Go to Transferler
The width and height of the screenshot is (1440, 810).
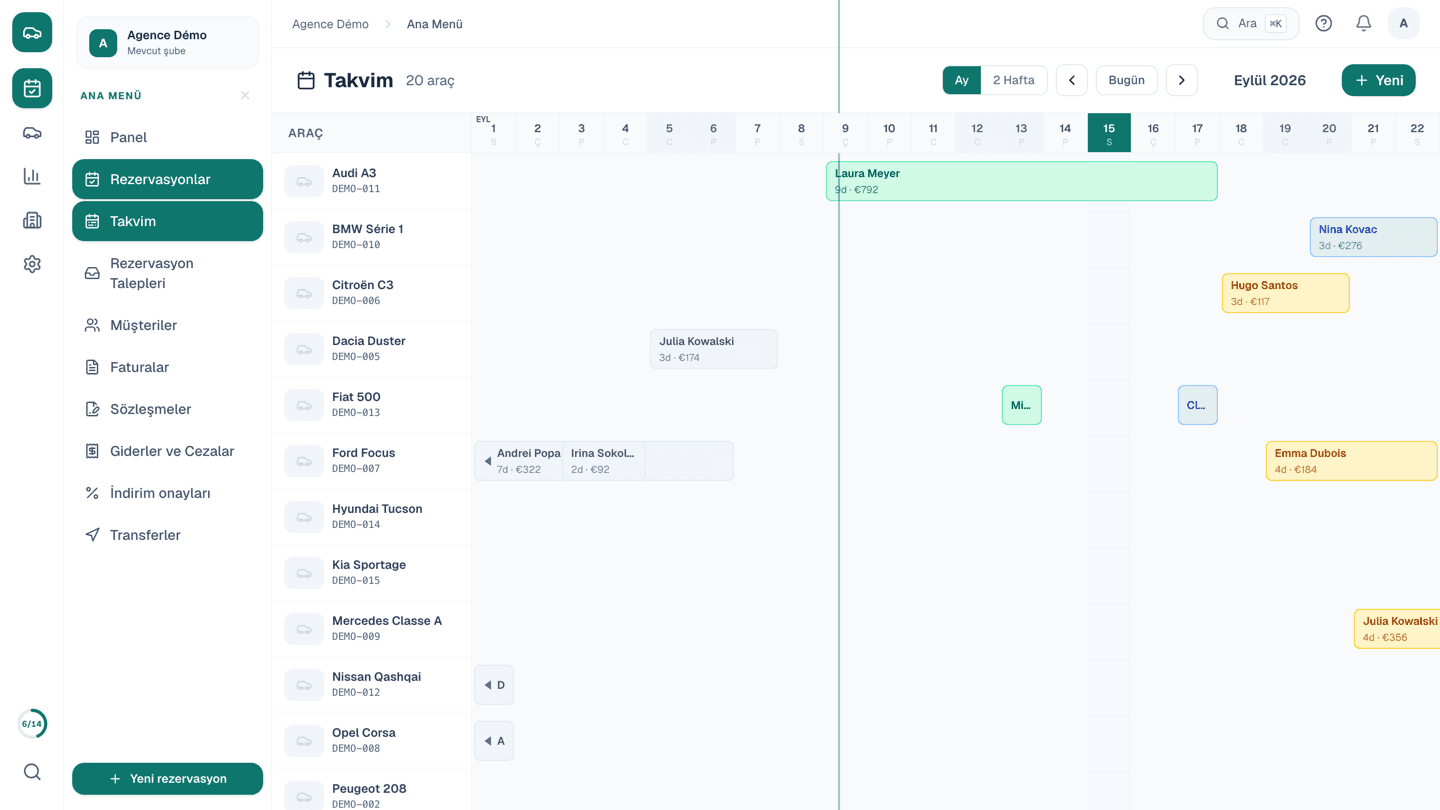pos(167,535)
